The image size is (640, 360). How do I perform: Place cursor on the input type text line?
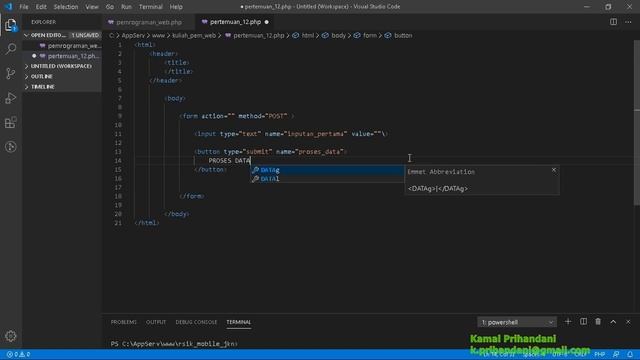pyautogui.click(x=291, y=134)
